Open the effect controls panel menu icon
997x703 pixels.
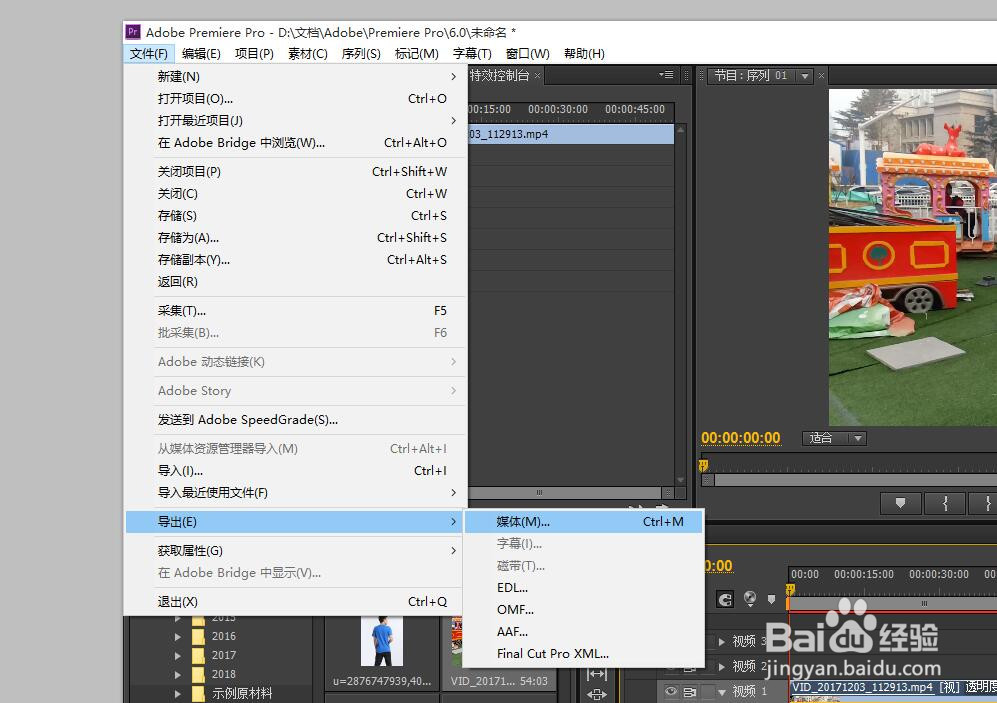click(x=666, y=75)
